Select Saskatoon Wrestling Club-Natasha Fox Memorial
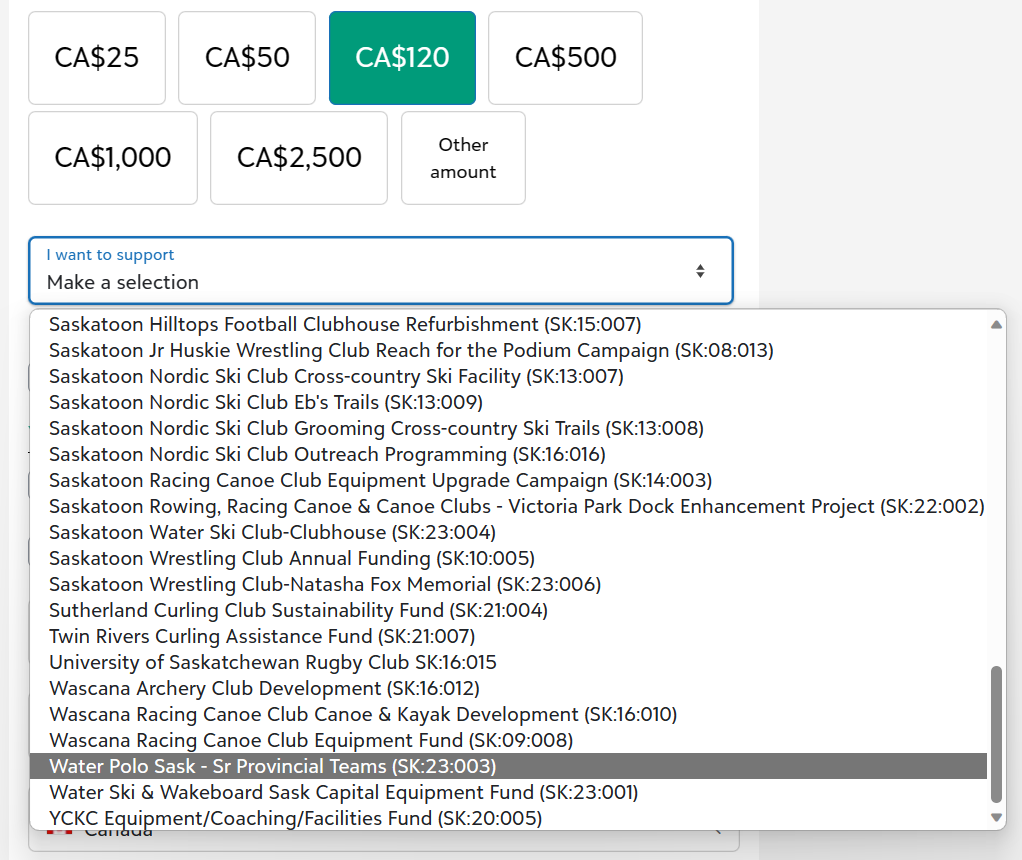Screen dimensions: 1022x860 coord(508,584)
